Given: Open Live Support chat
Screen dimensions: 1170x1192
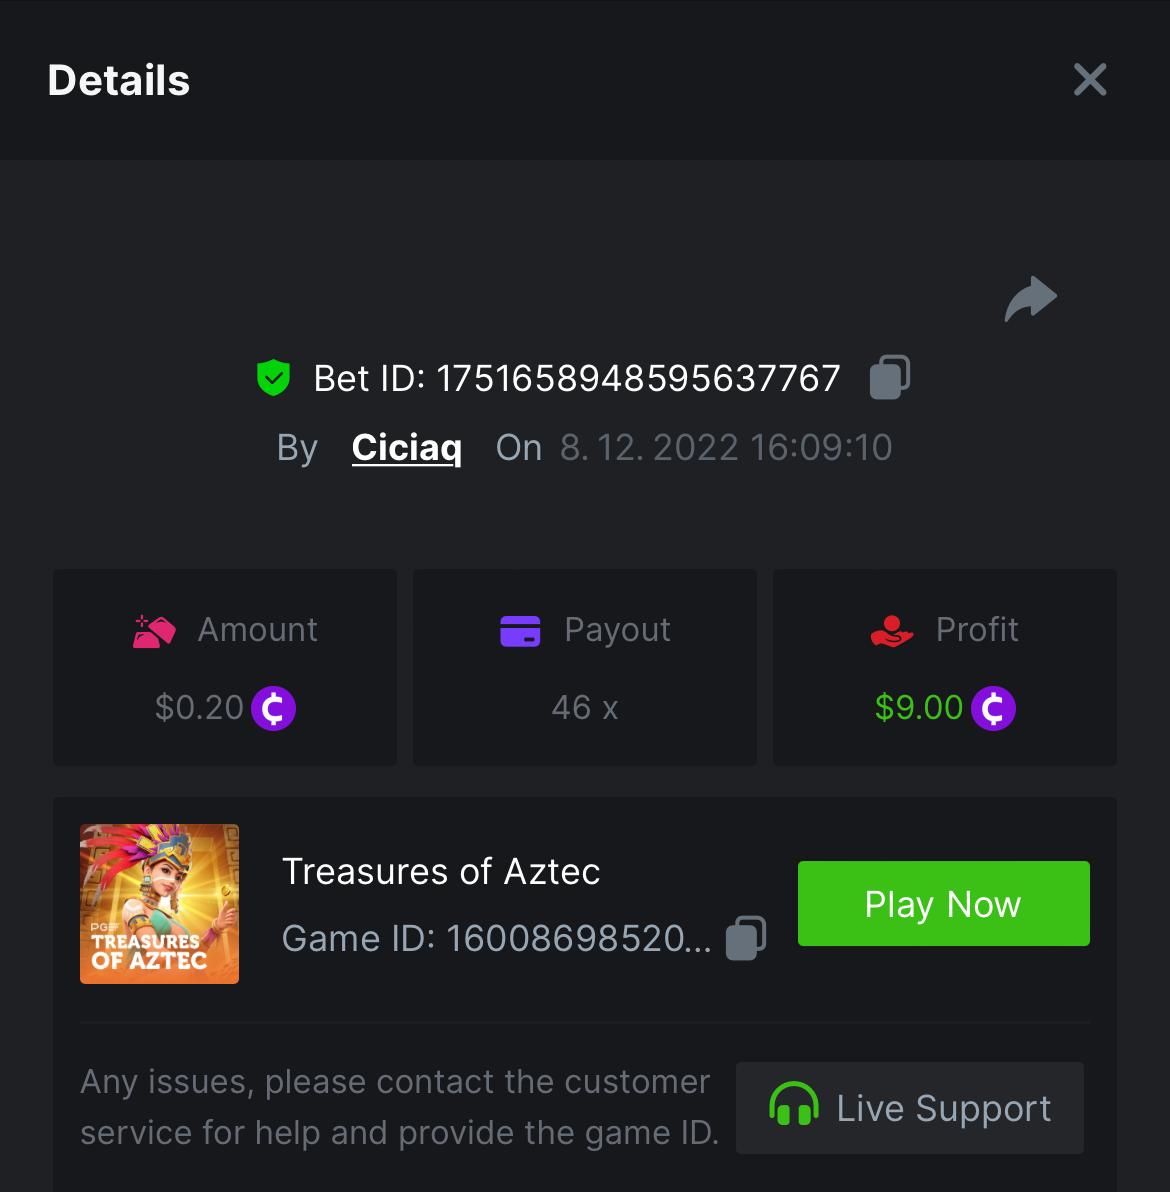Looking at the screenshot, I should point(910,1108).
